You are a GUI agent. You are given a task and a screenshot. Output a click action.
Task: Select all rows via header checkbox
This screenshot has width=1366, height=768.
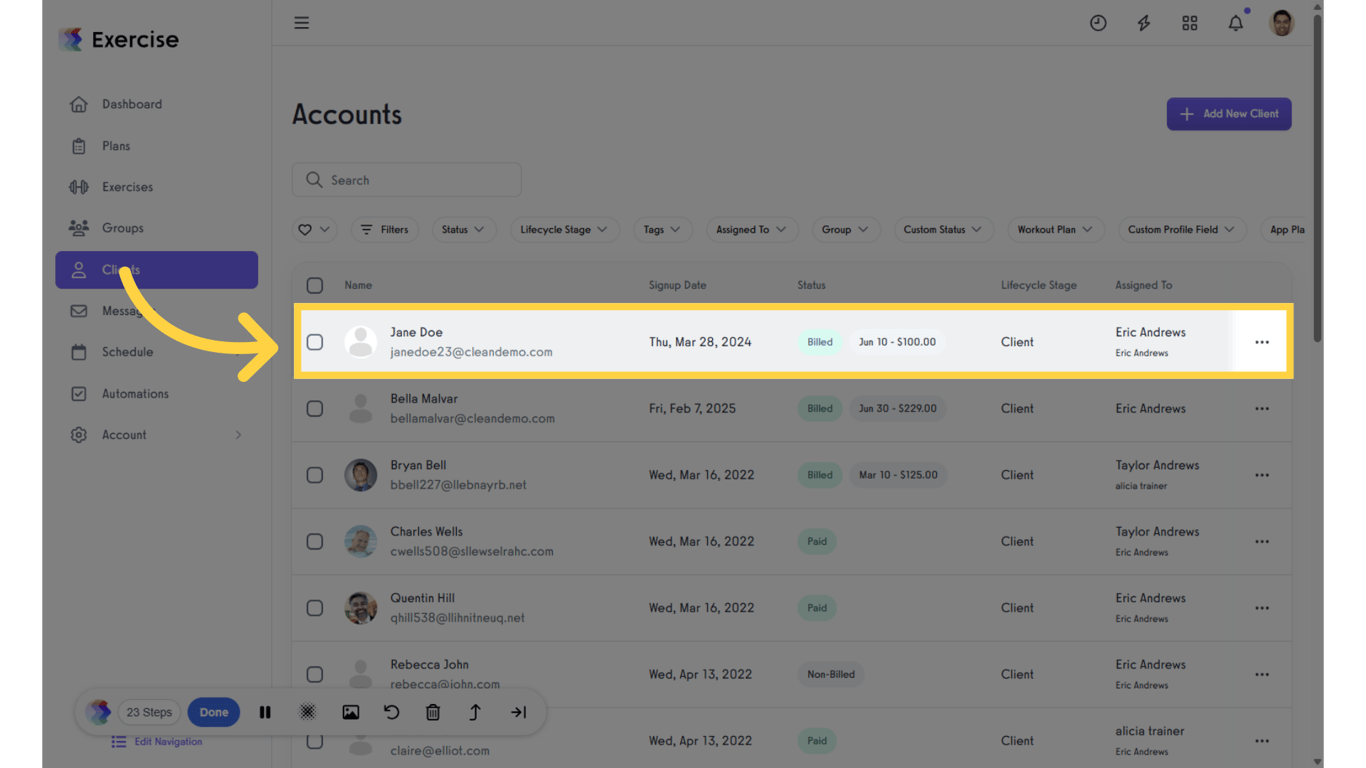(x=314, y=285)
